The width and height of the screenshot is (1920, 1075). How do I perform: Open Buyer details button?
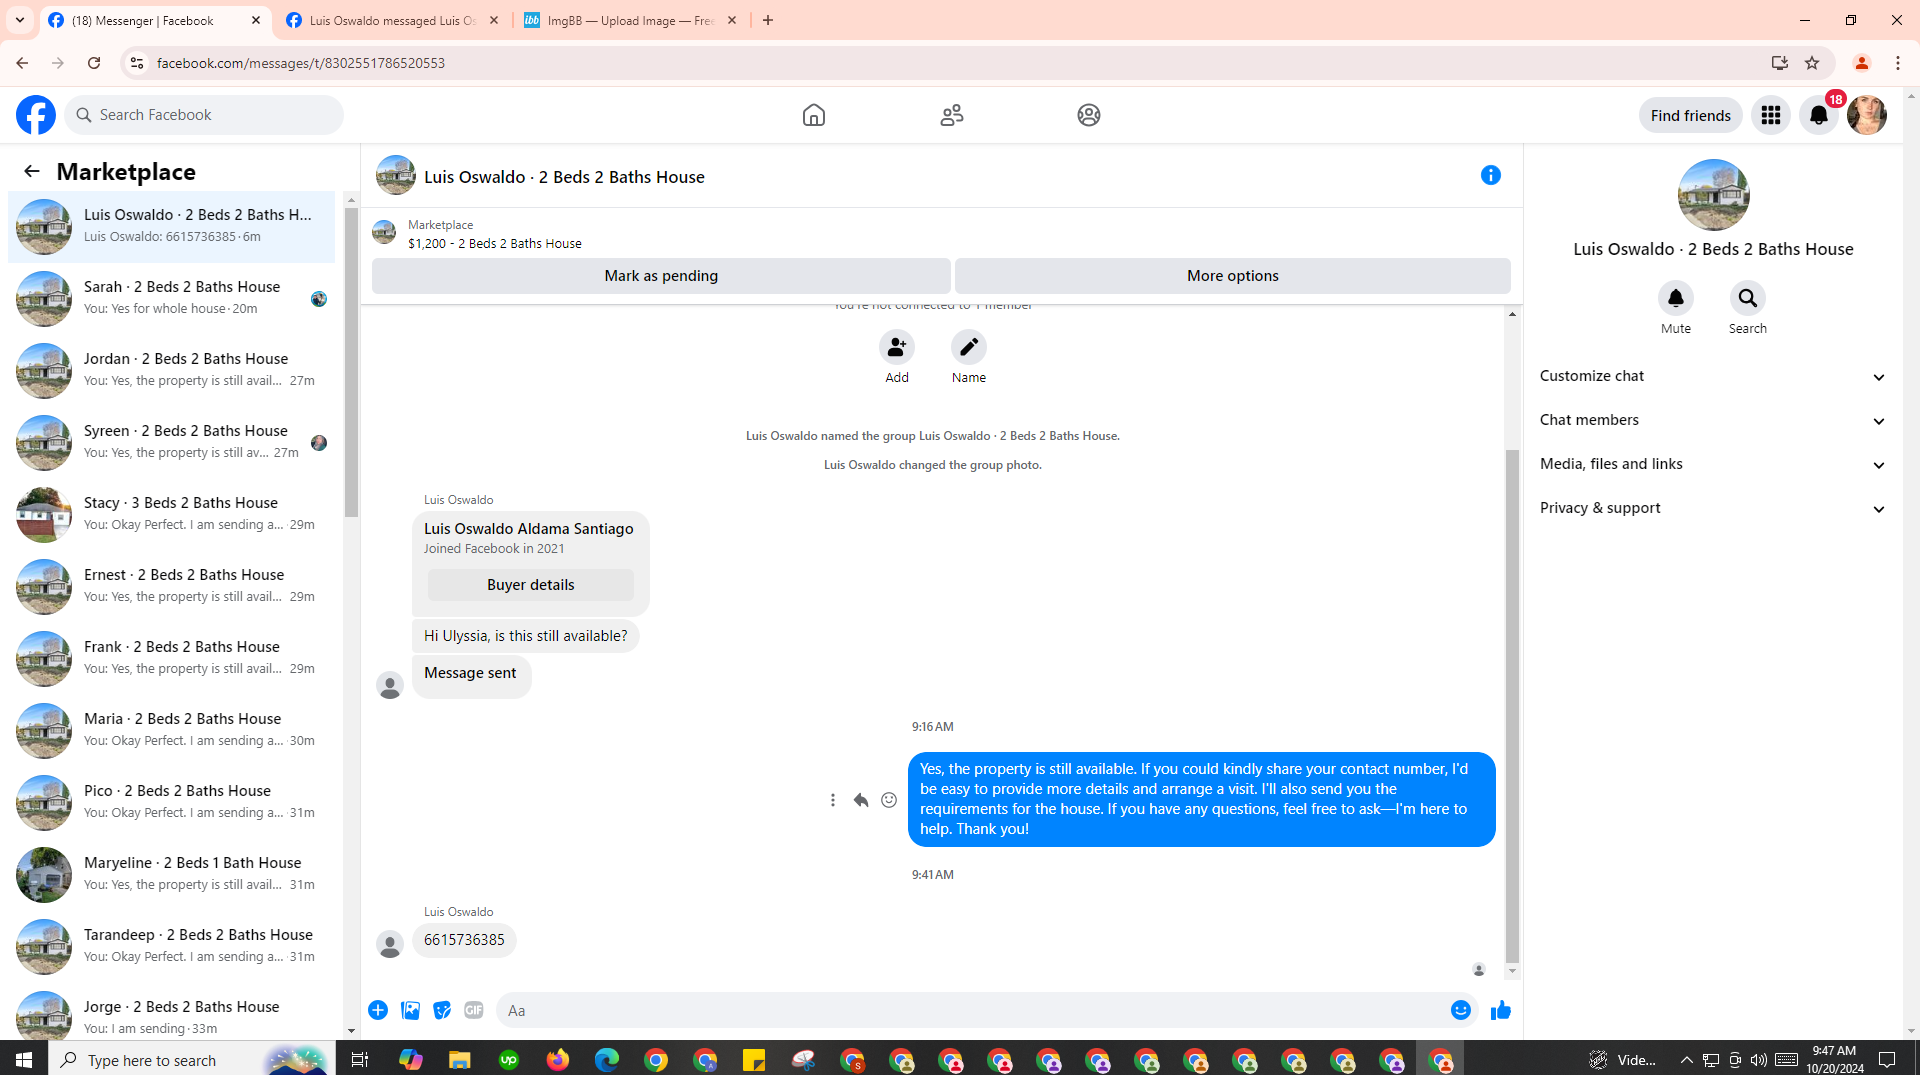(530, 585)
